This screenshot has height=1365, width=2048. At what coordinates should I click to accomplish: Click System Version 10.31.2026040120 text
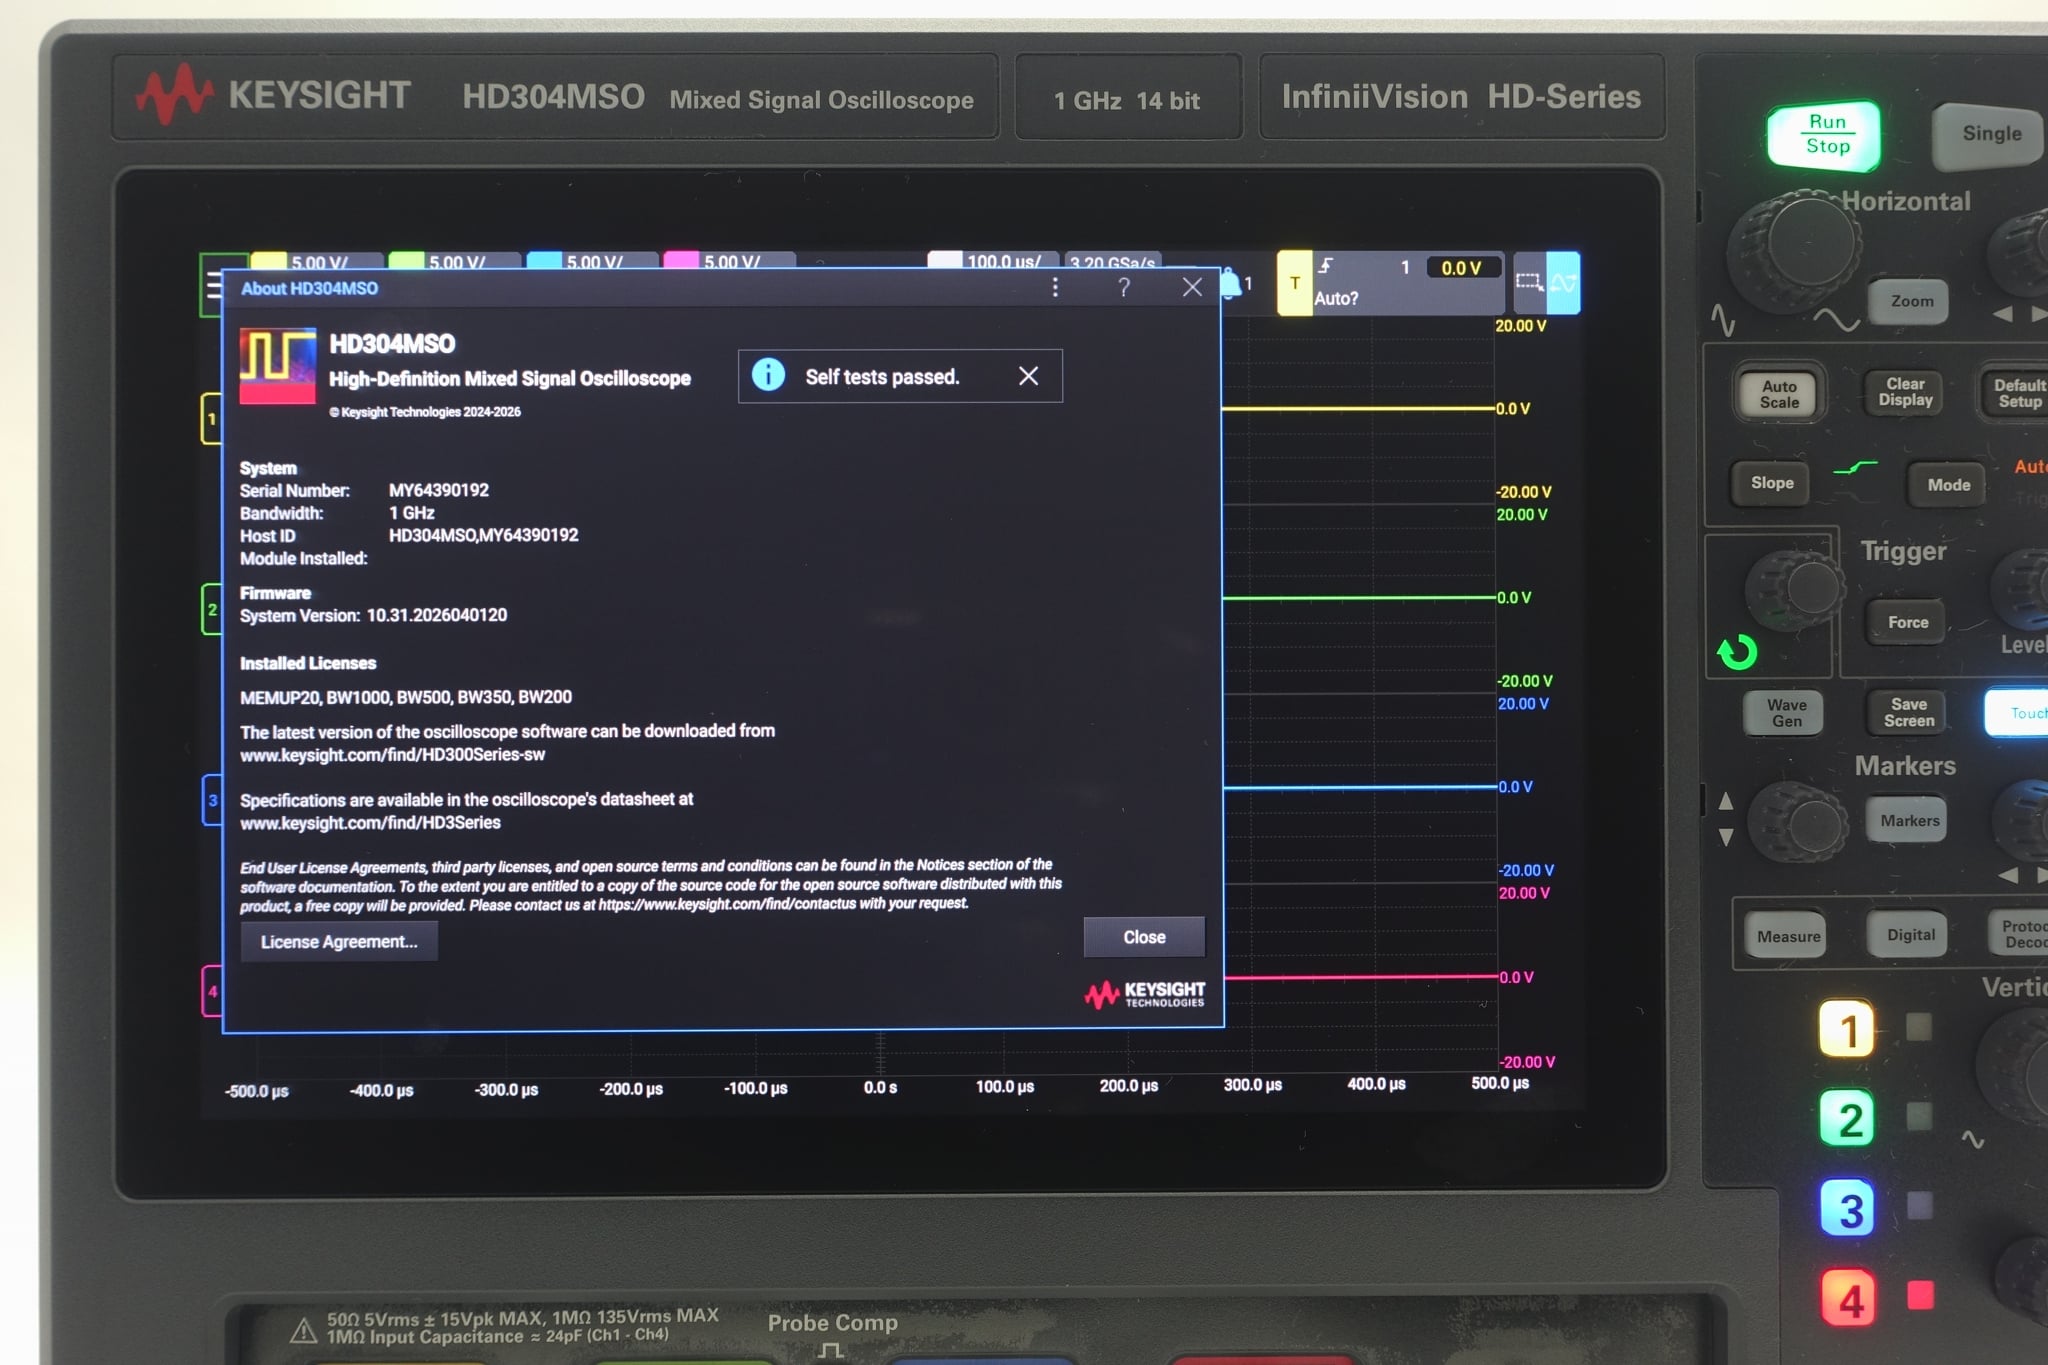click(x=373, y=615)
